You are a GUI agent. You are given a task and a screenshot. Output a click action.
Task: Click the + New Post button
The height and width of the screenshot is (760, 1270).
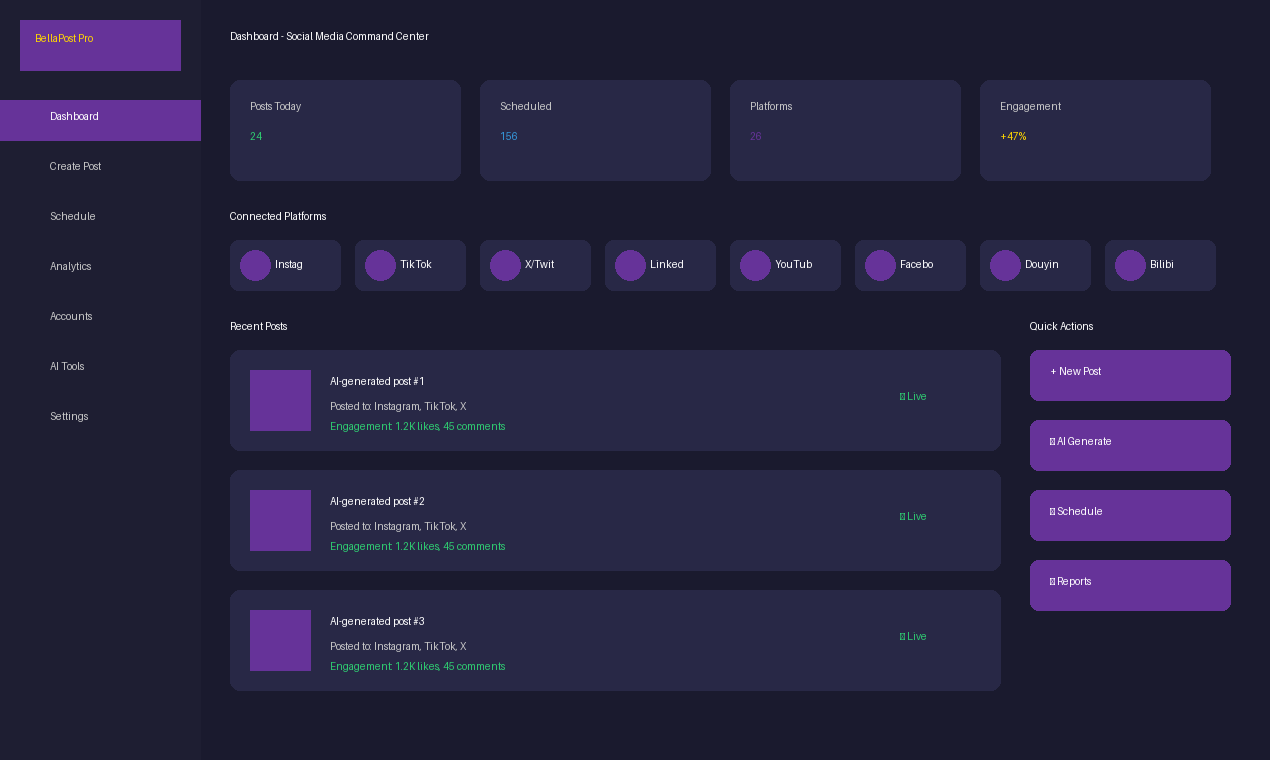click(1130, 375)
